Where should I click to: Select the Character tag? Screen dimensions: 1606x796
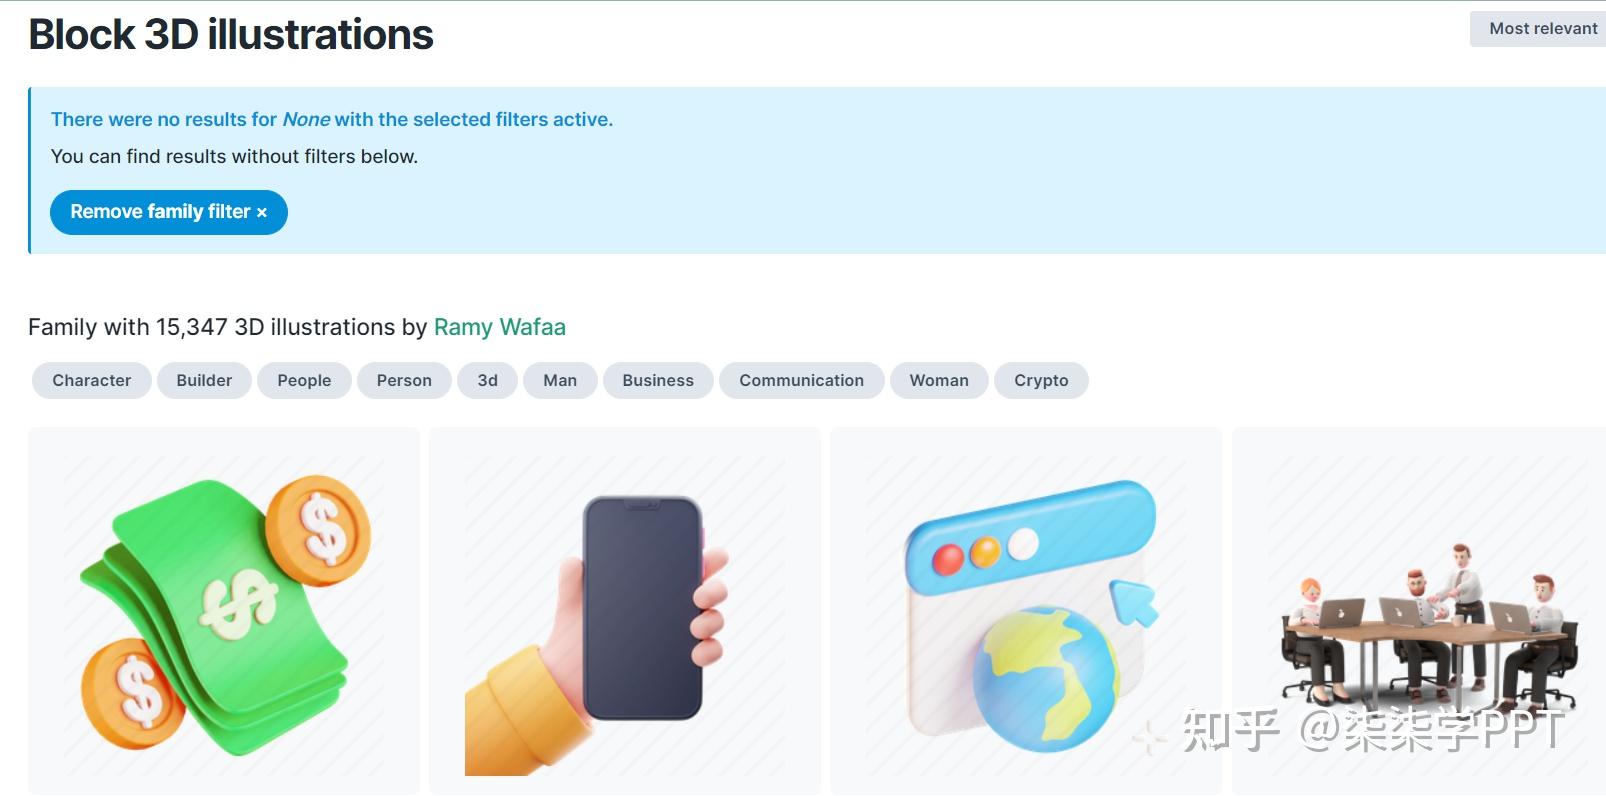click(x=92, y=380)
